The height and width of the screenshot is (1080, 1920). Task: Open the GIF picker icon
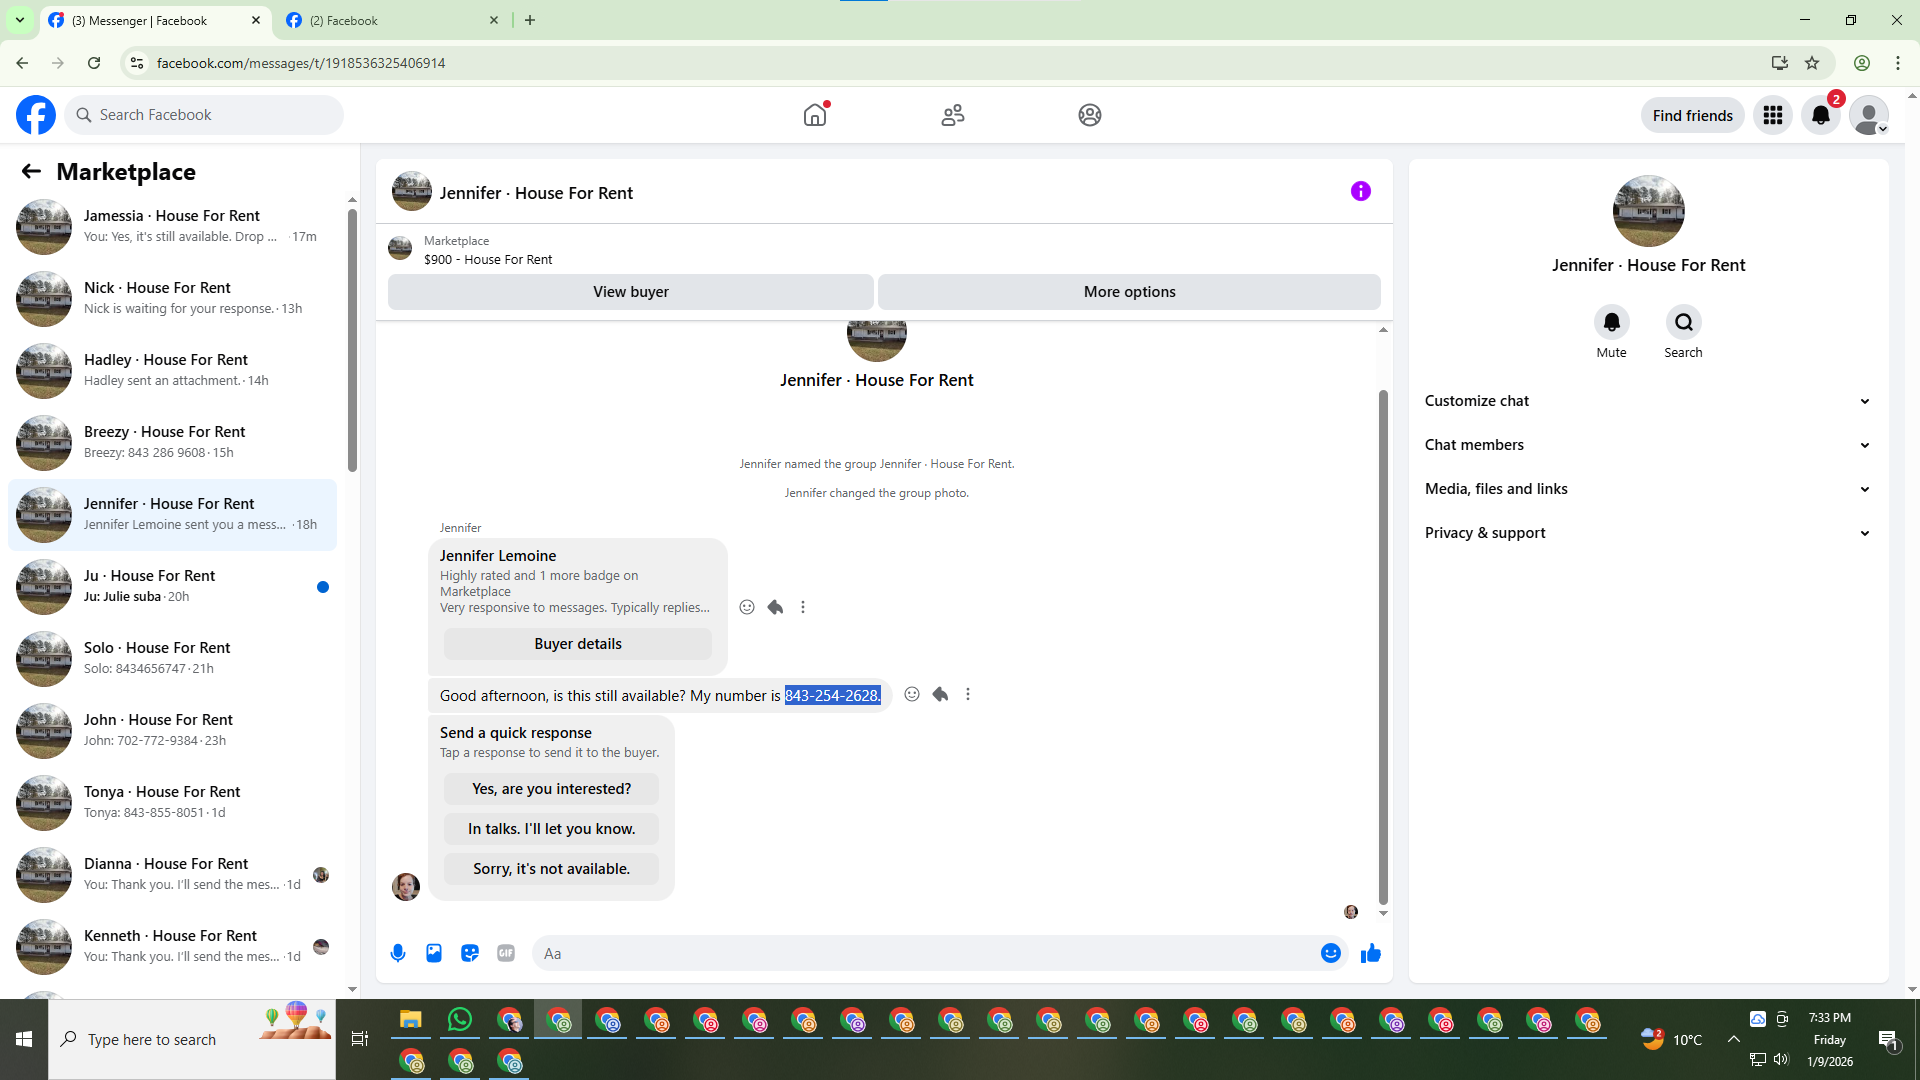(506, 953)
